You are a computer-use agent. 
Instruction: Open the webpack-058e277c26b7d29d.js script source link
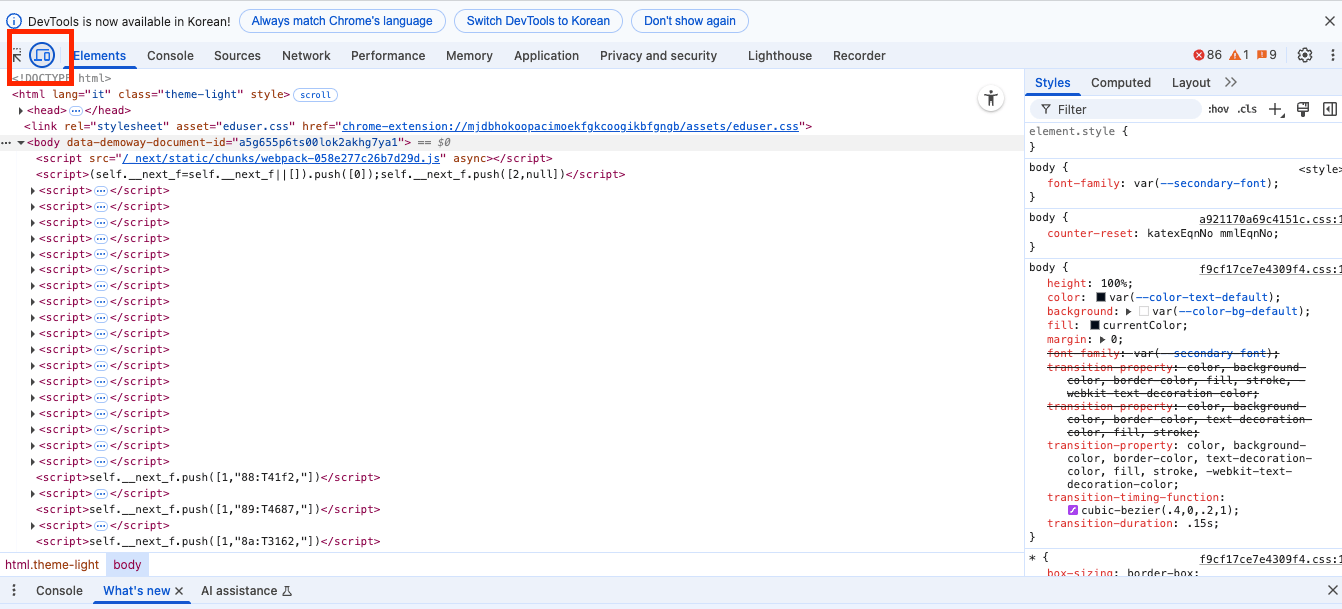click(x=280, y=159)
